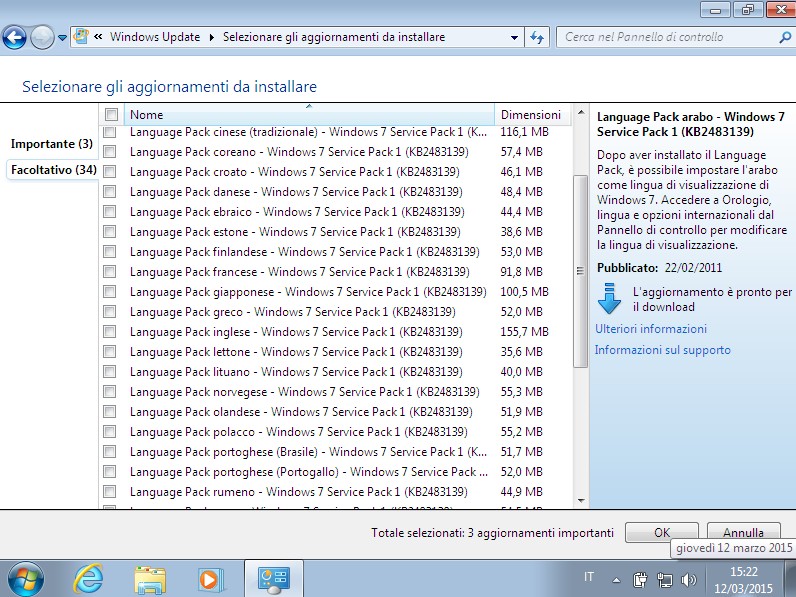Select the Language Pack olandese row text
Viewport: 796px width, 597px height.
pyautogui.click(x=301, y=412)
